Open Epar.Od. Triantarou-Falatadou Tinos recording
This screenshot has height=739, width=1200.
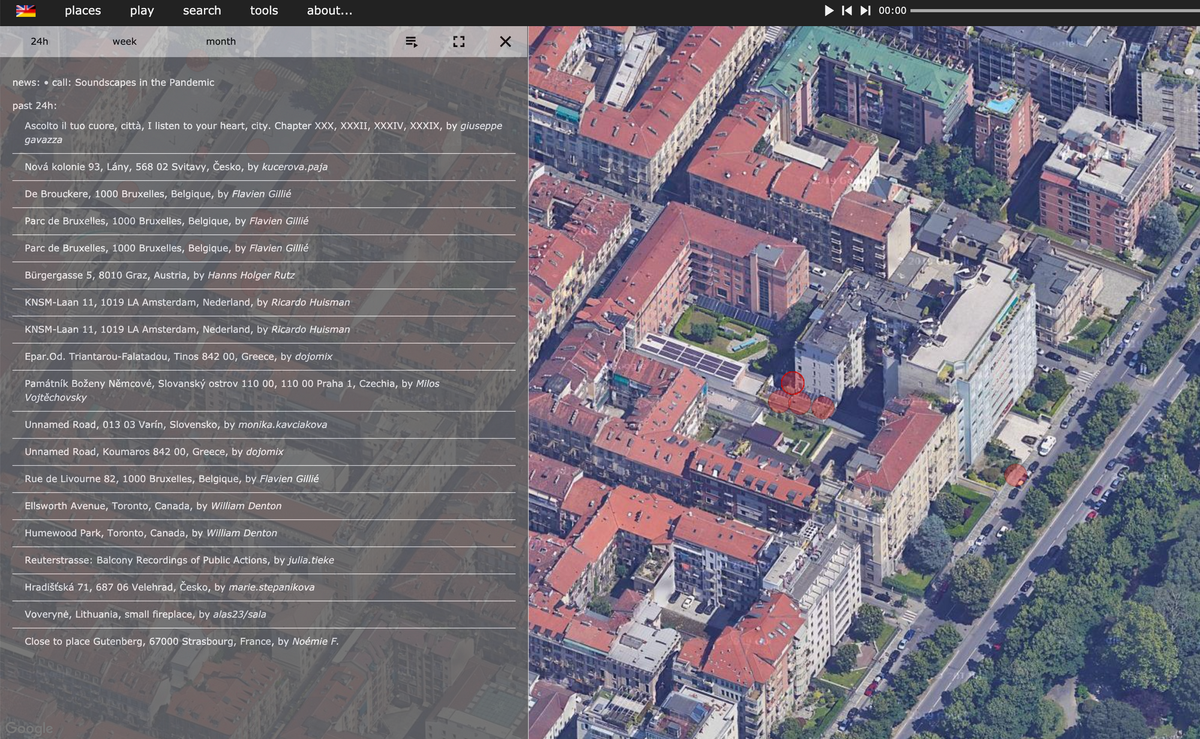point(264,356)
